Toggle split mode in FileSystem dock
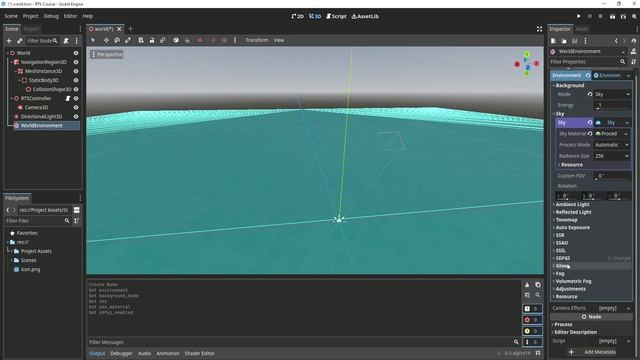Screen dimensions: 640x360 pyautogui.click(x=76, y=210)
